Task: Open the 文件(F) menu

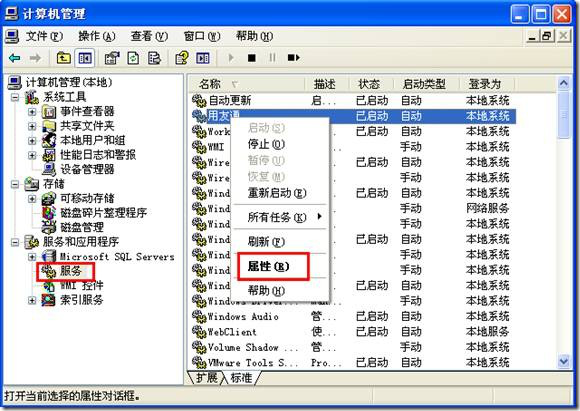Action: pos(44,36)
